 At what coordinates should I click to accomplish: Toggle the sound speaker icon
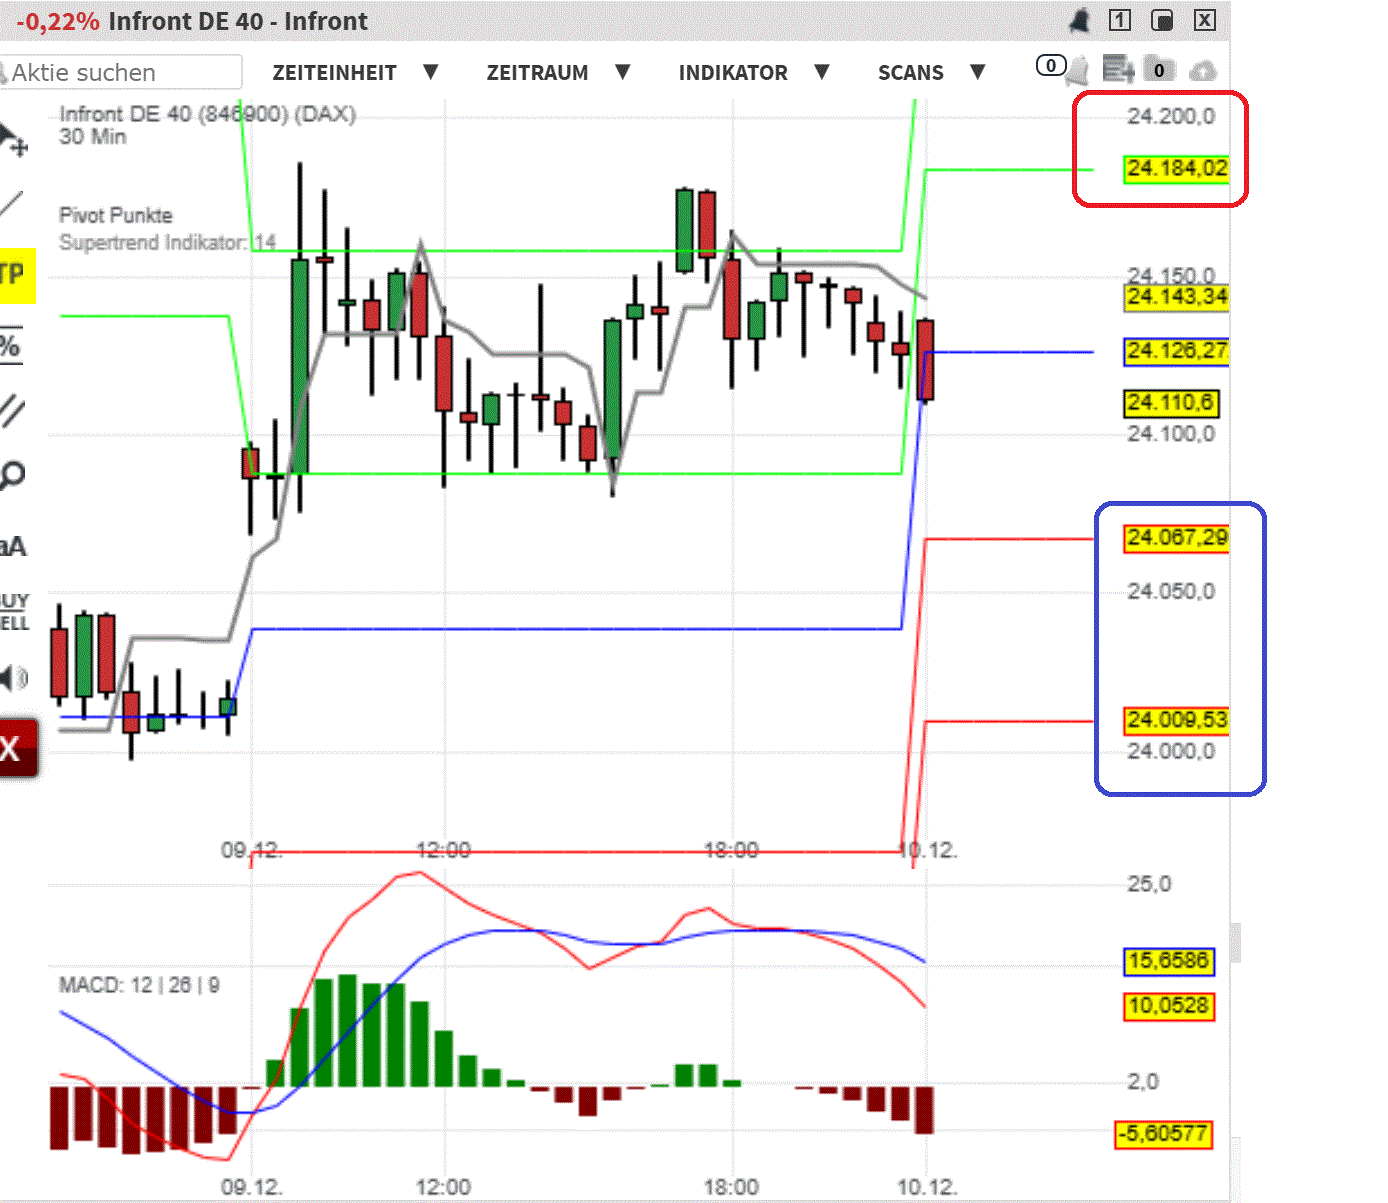(x=13, y=679)
